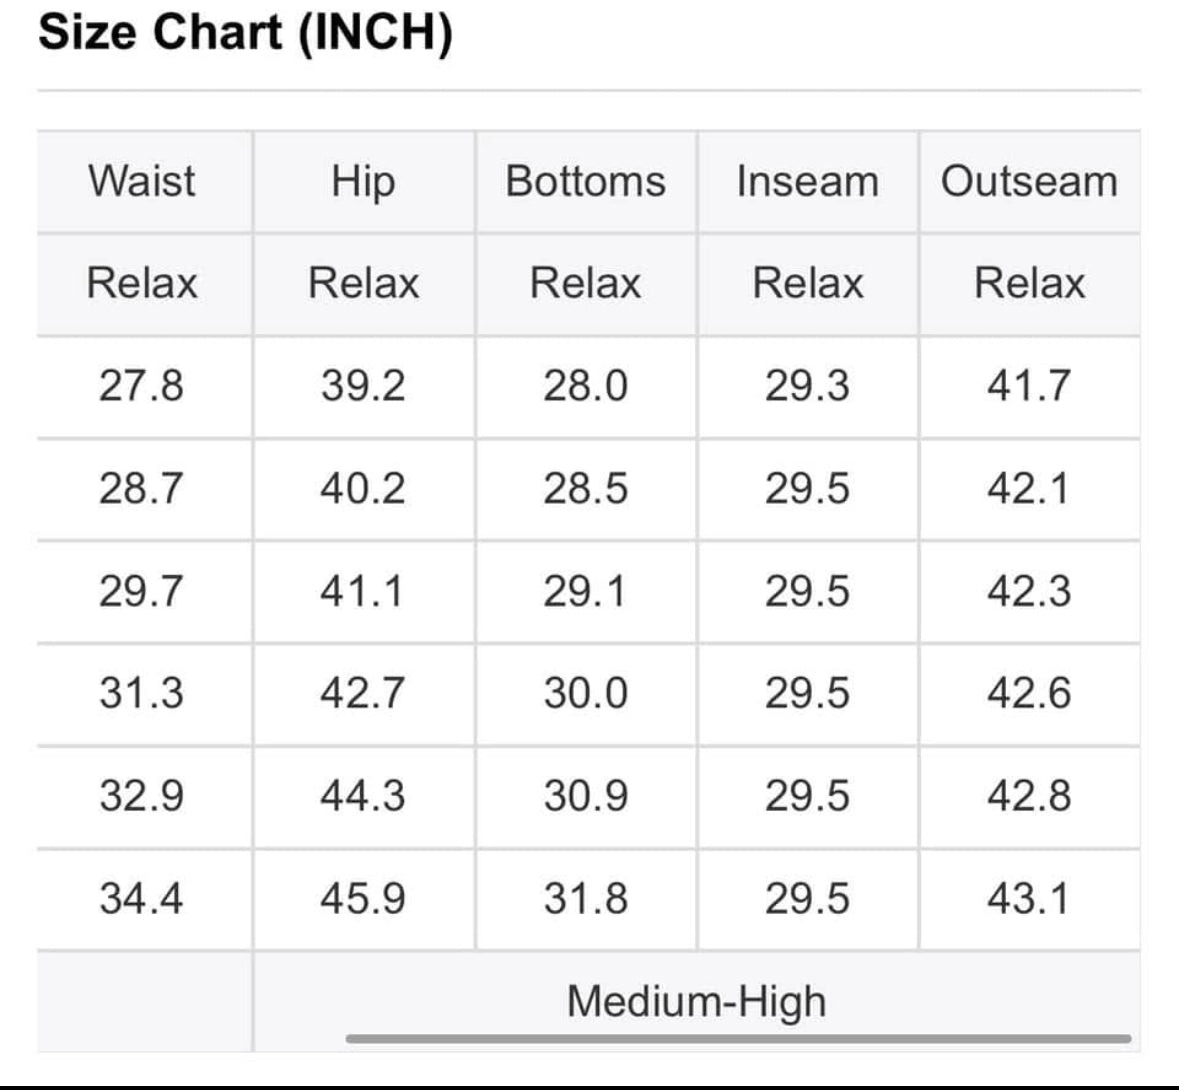
Task: Click the hip value 42.7
Action: click(x=363, y=692)
